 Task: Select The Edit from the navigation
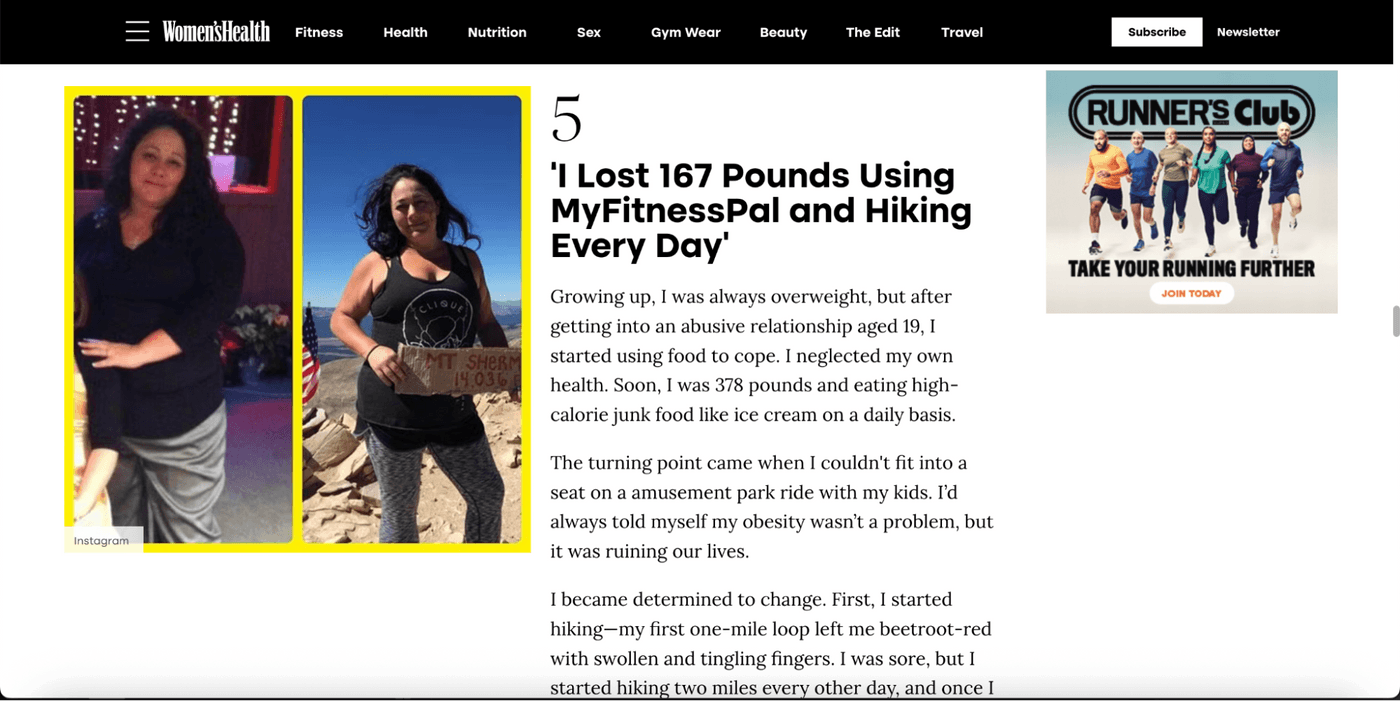[x=873, y=32]
